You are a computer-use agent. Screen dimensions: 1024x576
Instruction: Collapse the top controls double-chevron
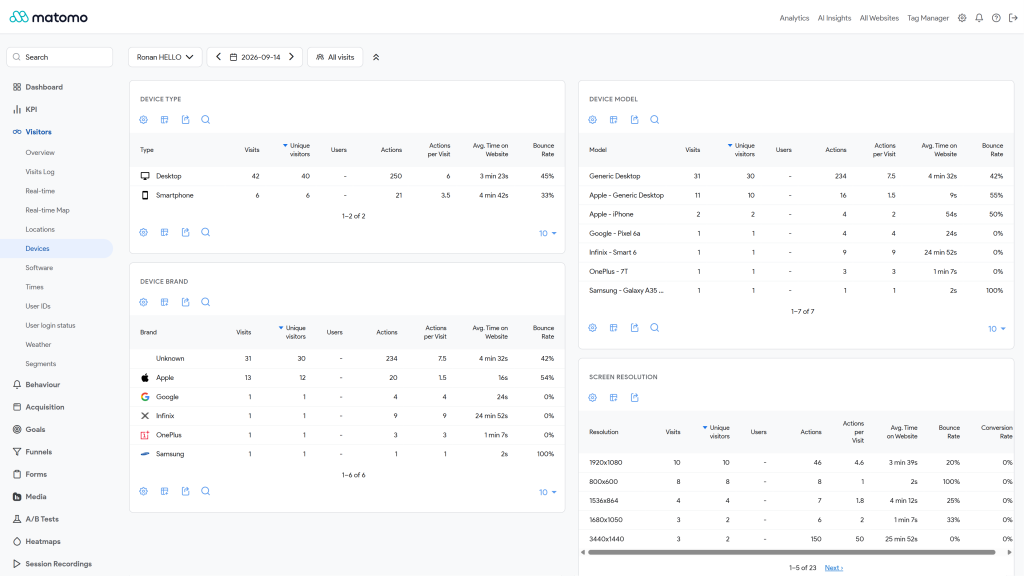pyautogui.click(x=376, y=57)
